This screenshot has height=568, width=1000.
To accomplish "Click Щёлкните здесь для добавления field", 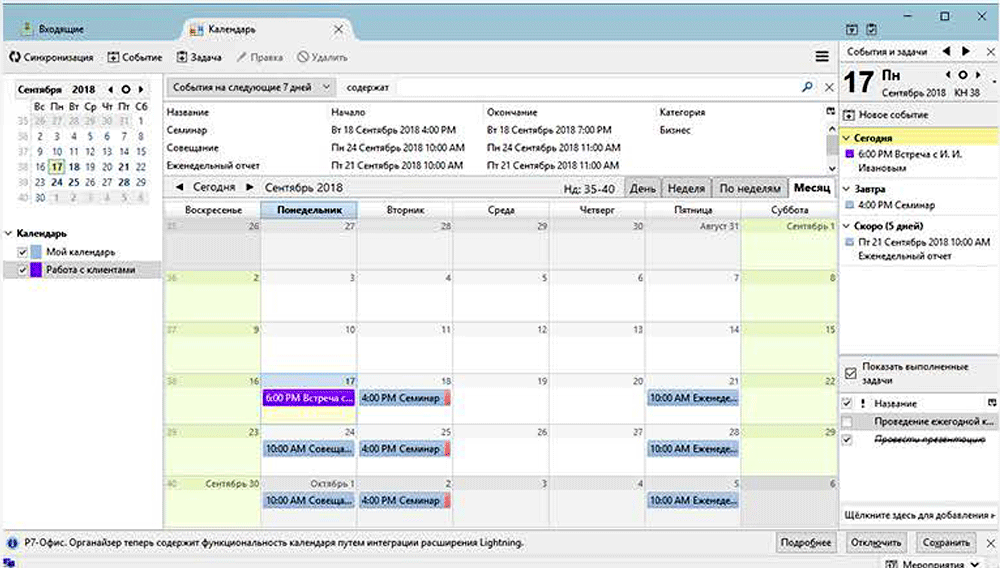I will click(919, 515).
